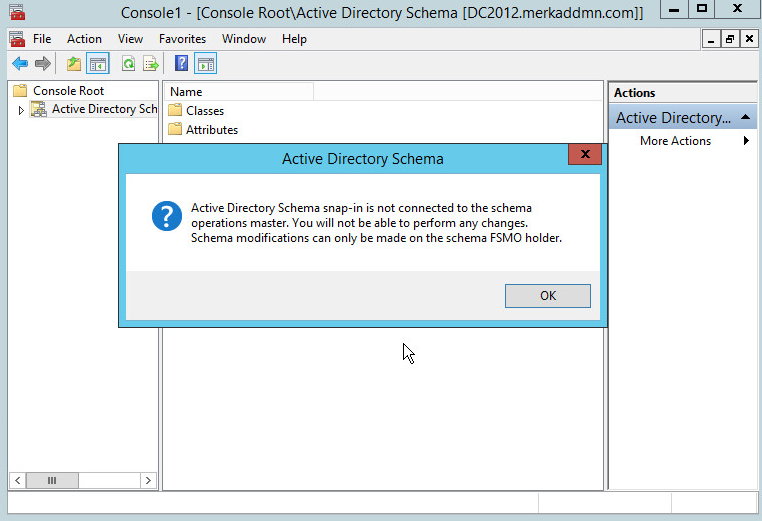Click More Actions in Actions pane
The image size is (762, 521).
[675, 140]
